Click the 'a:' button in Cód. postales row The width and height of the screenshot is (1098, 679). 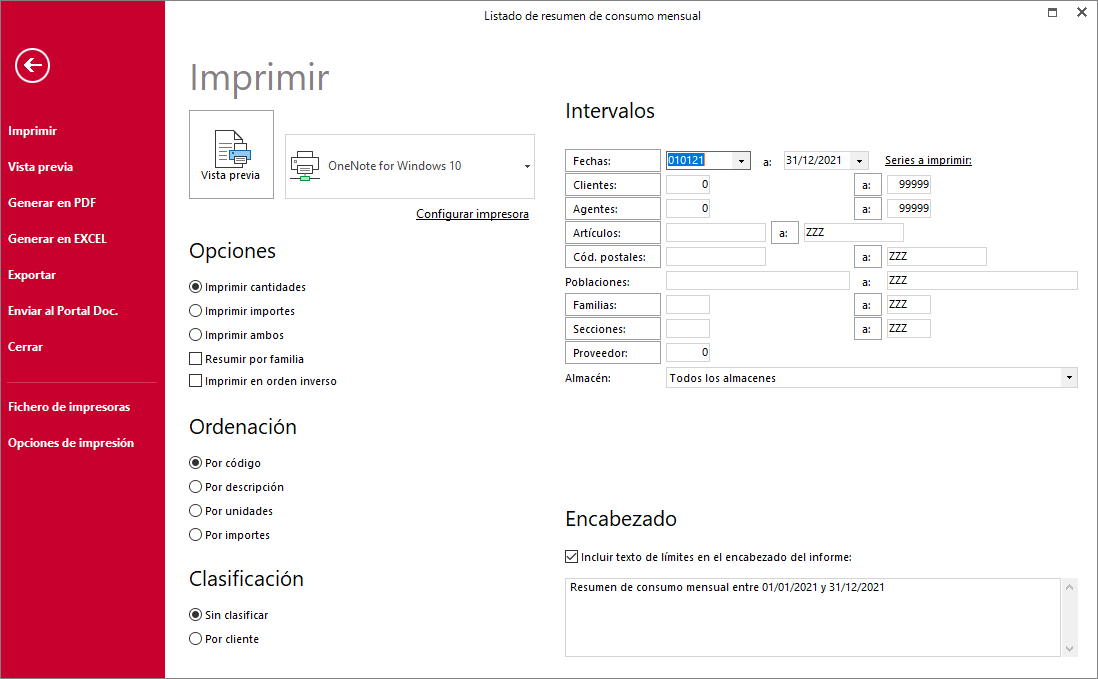click(x=867, y=257)
